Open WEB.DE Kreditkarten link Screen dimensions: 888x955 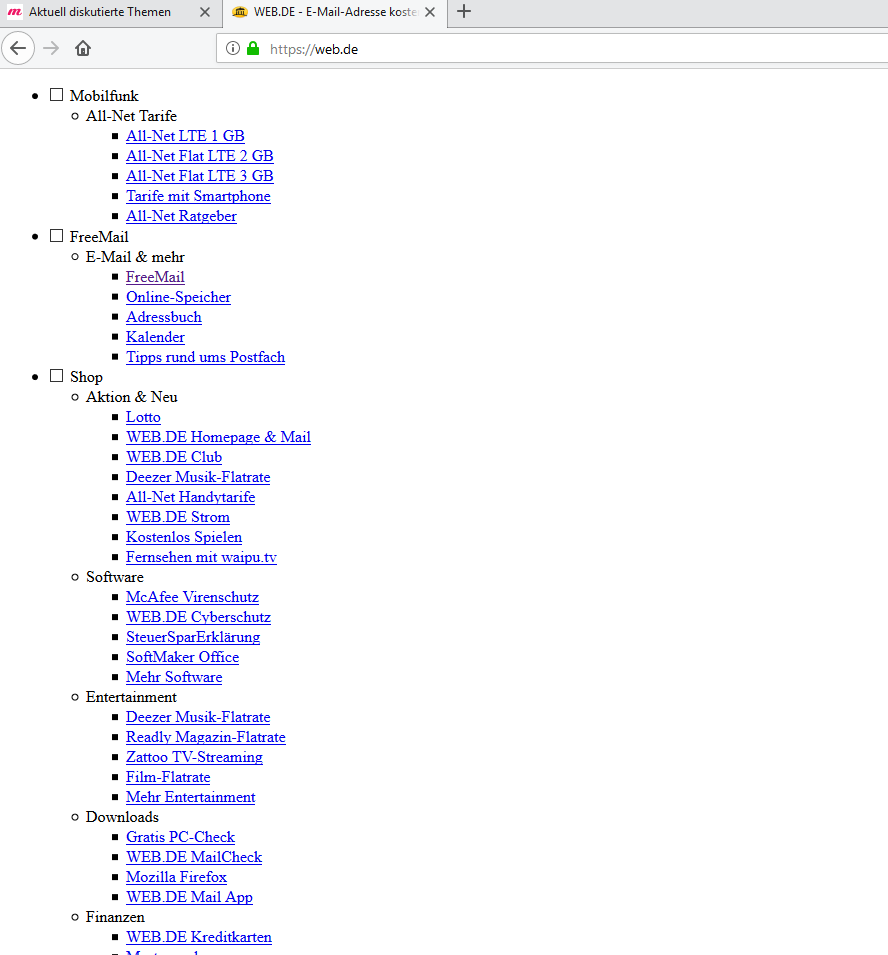199,937
